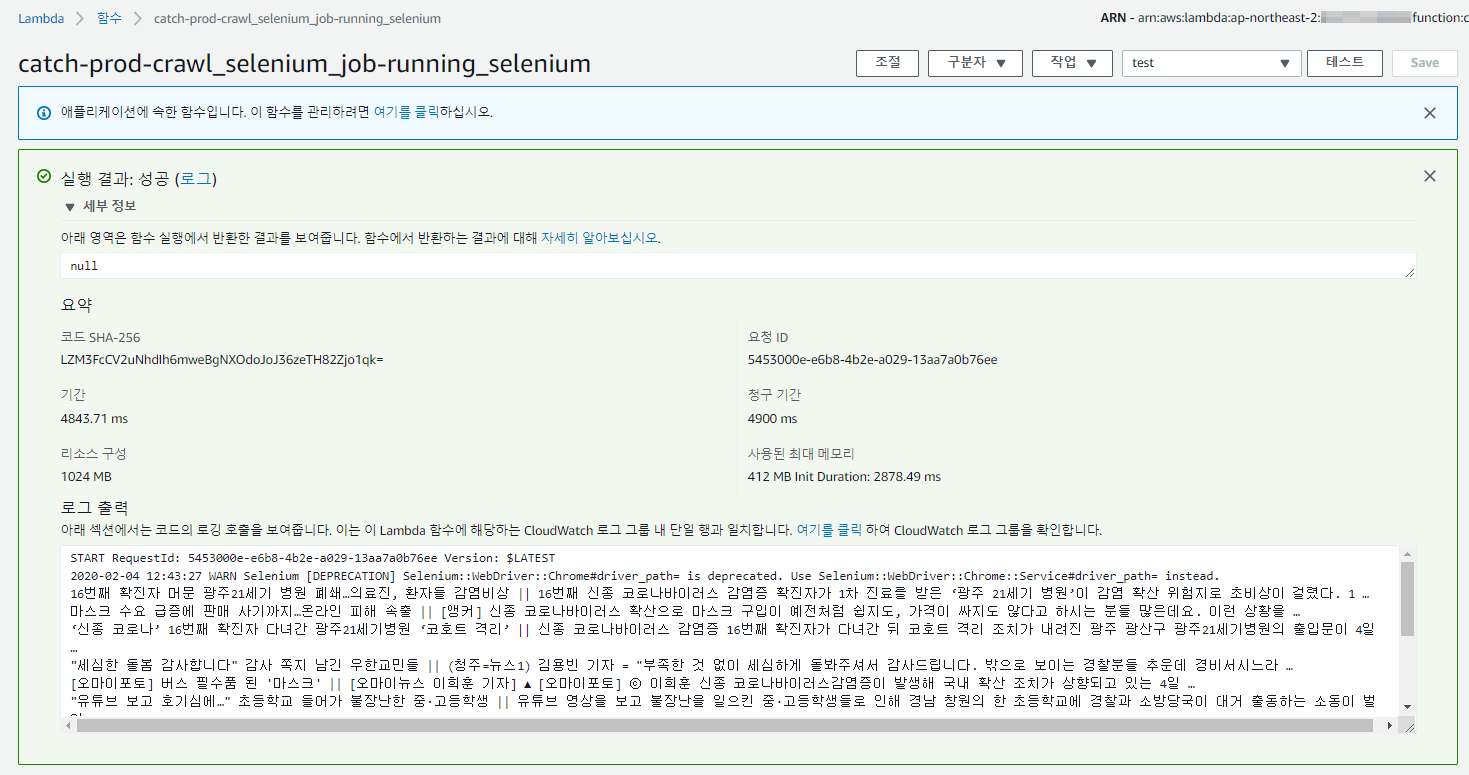Open CloudWatch log group 여기를 클릭 link
This screenshot has height=775, width=1469.
(x=829, y=530)
